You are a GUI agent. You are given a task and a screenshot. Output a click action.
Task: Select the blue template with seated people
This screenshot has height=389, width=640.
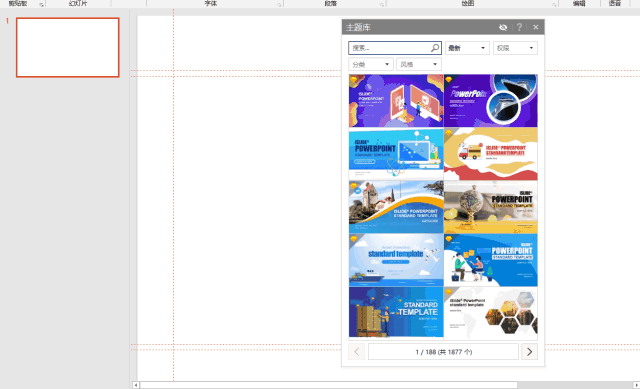click(x=491, y=260)
